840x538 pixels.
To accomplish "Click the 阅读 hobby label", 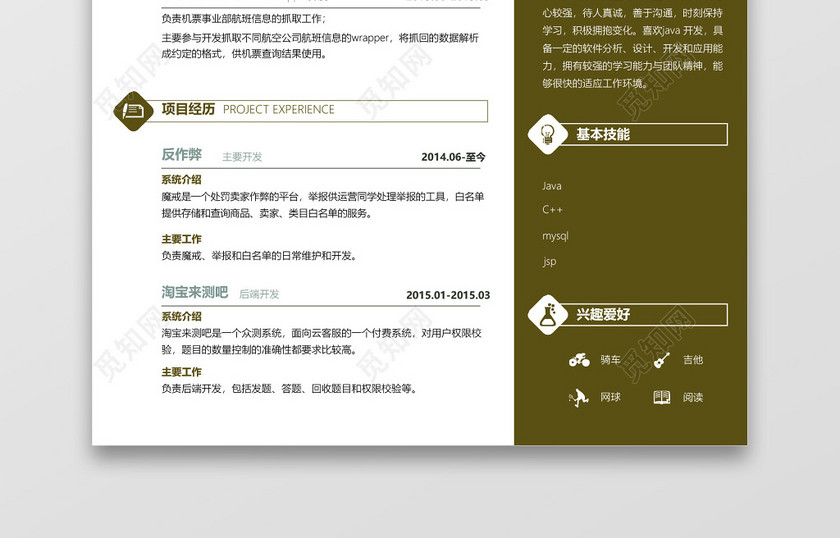I will (693, 397).
